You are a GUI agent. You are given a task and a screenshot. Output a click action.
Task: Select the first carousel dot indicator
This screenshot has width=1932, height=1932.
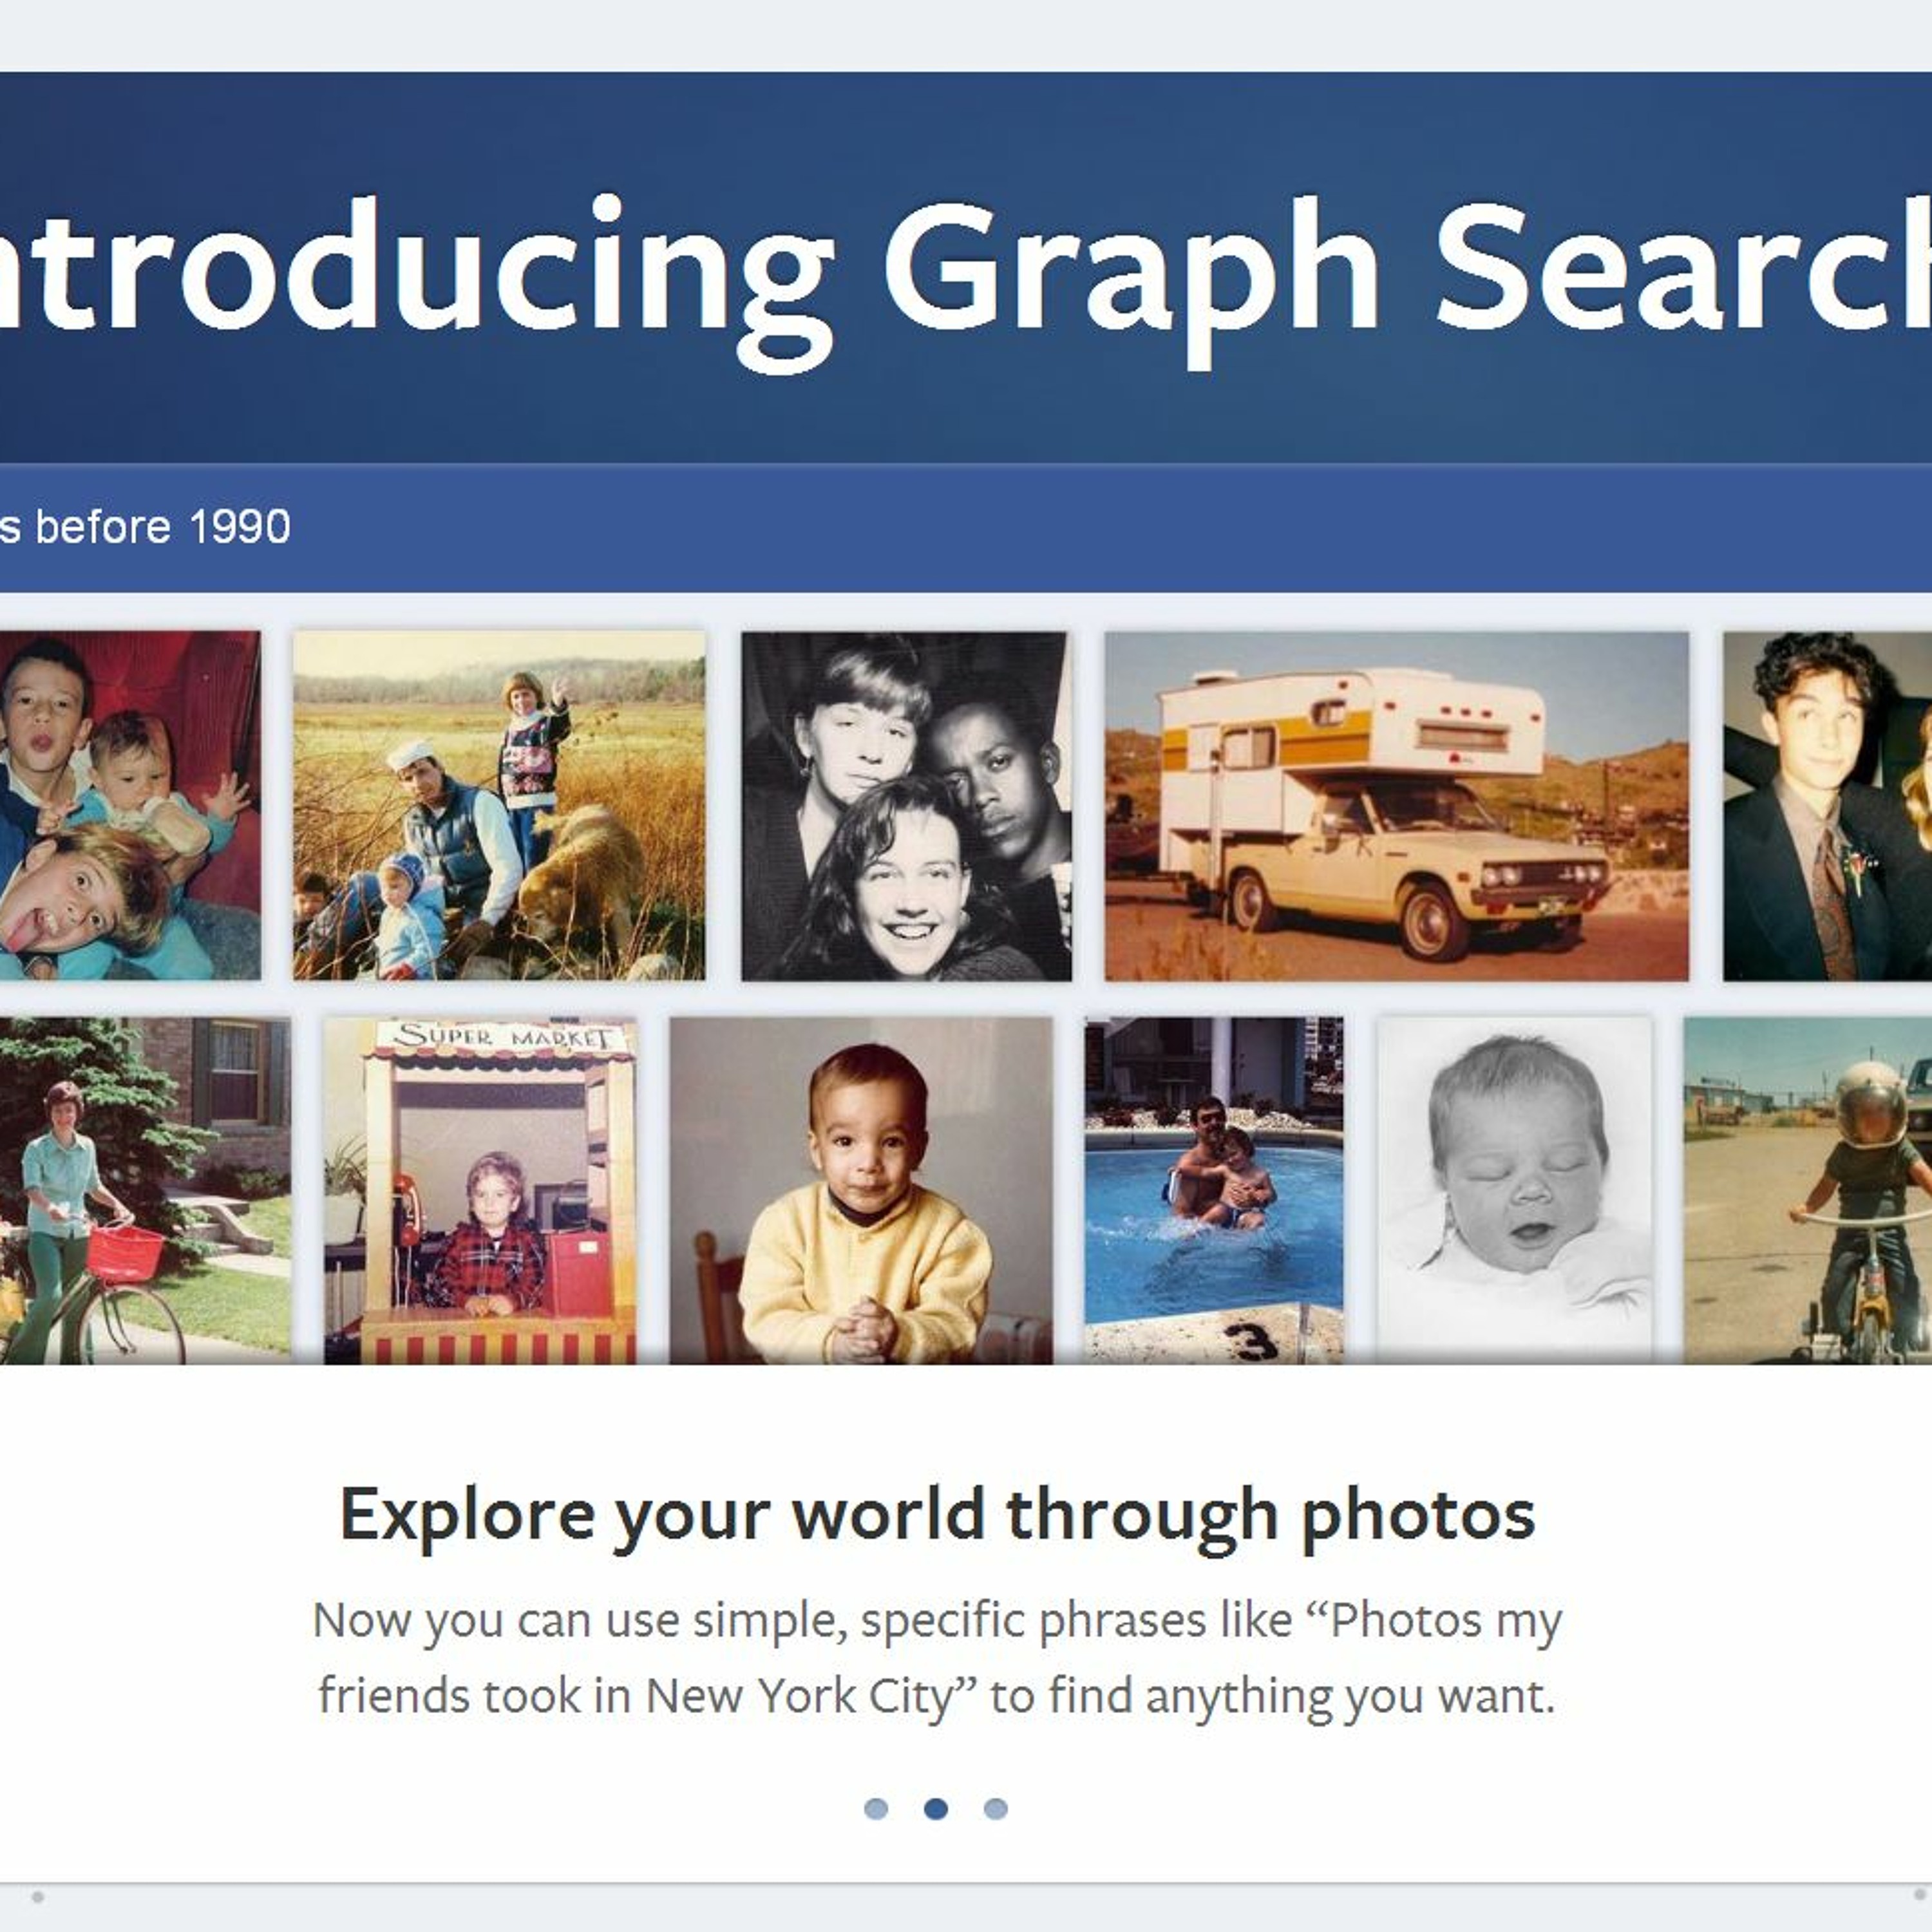[x=876, y=1808]
